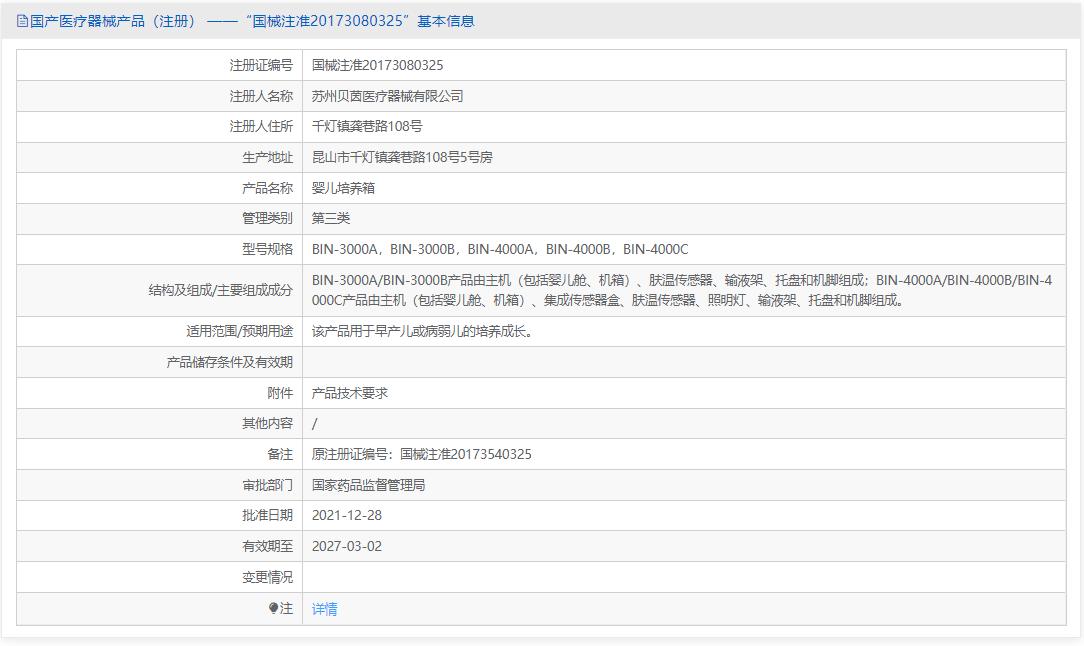Click the 生产地址 label
Viewport: 1084px width, 646px height.
pos(268,157)
